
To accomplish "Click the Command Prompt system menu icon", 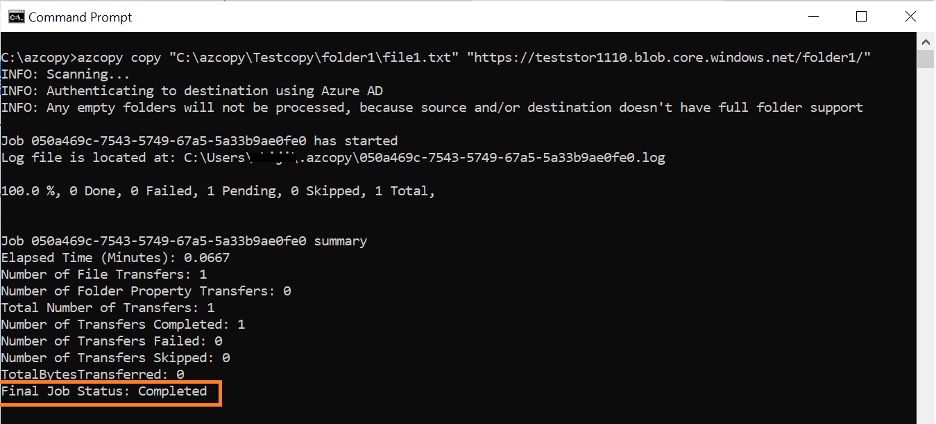I will 15,17.
